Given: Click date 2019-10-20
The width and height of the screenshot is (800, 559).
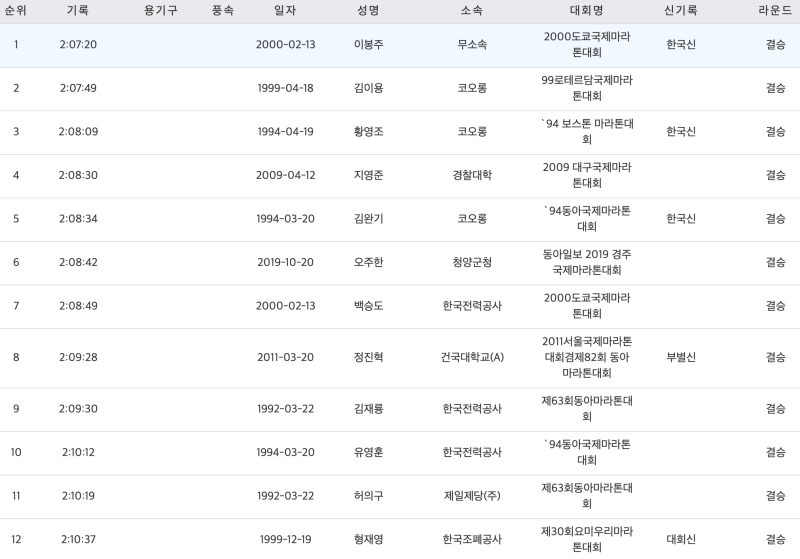Looking at the screenshot, I should [x=286, y=262].
